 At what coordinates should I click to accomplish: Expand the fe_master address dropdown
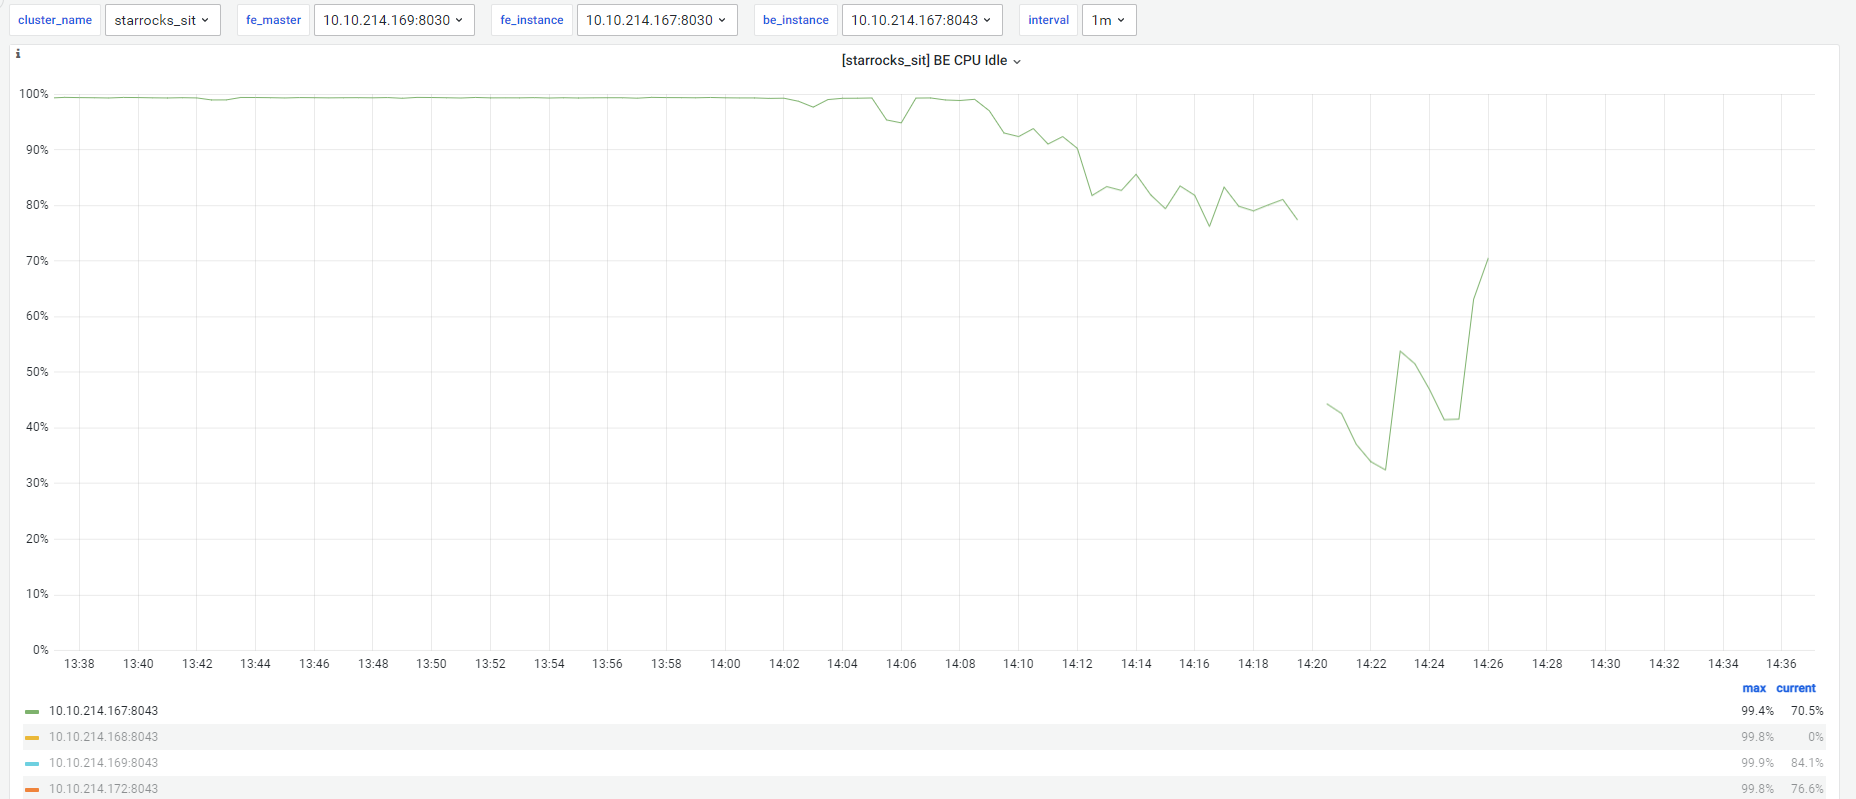pyautogui.click(x=393, y=20)
